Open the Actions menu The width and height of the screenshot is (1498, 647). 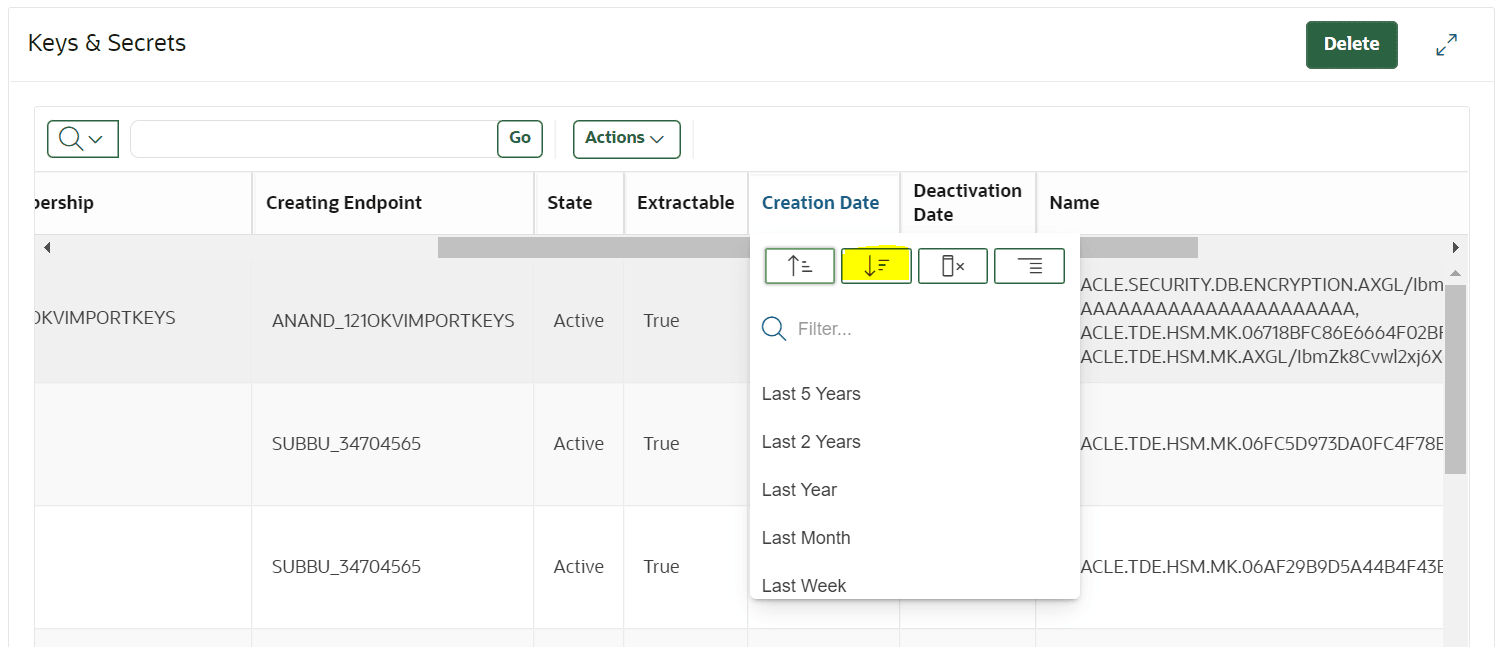626,139
